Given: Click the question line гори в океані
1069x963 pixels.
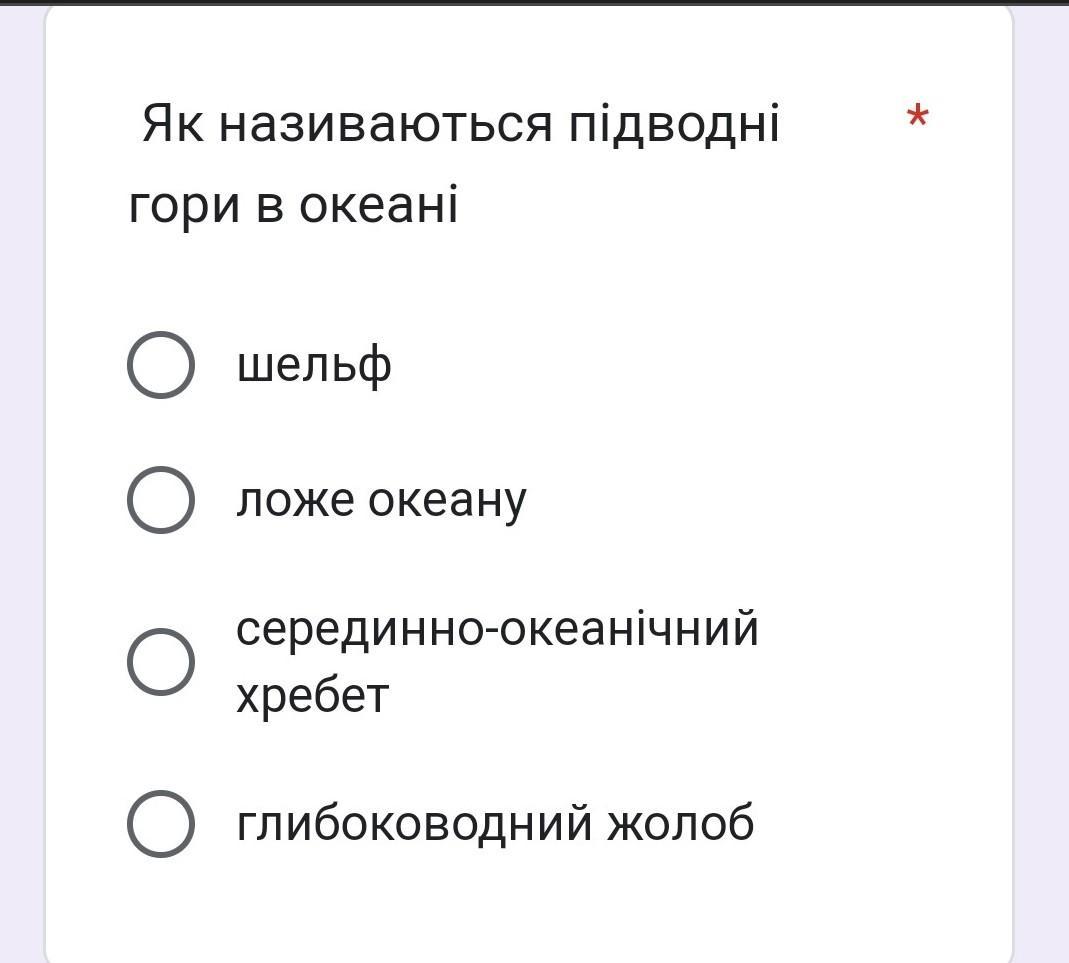Looking at the screenshot, I should pos(293,205).
